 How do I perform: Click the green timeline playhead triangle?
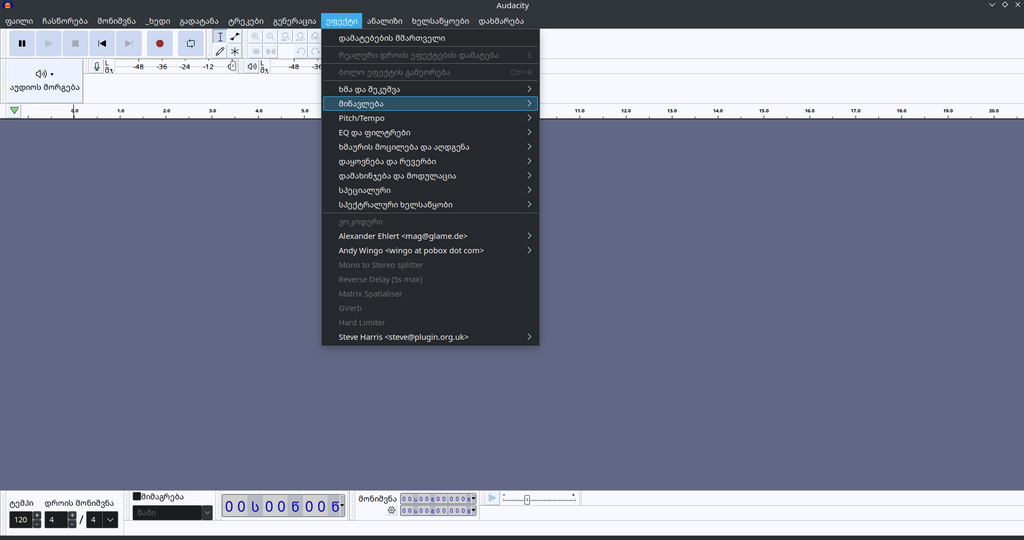(x=14, y=111)
